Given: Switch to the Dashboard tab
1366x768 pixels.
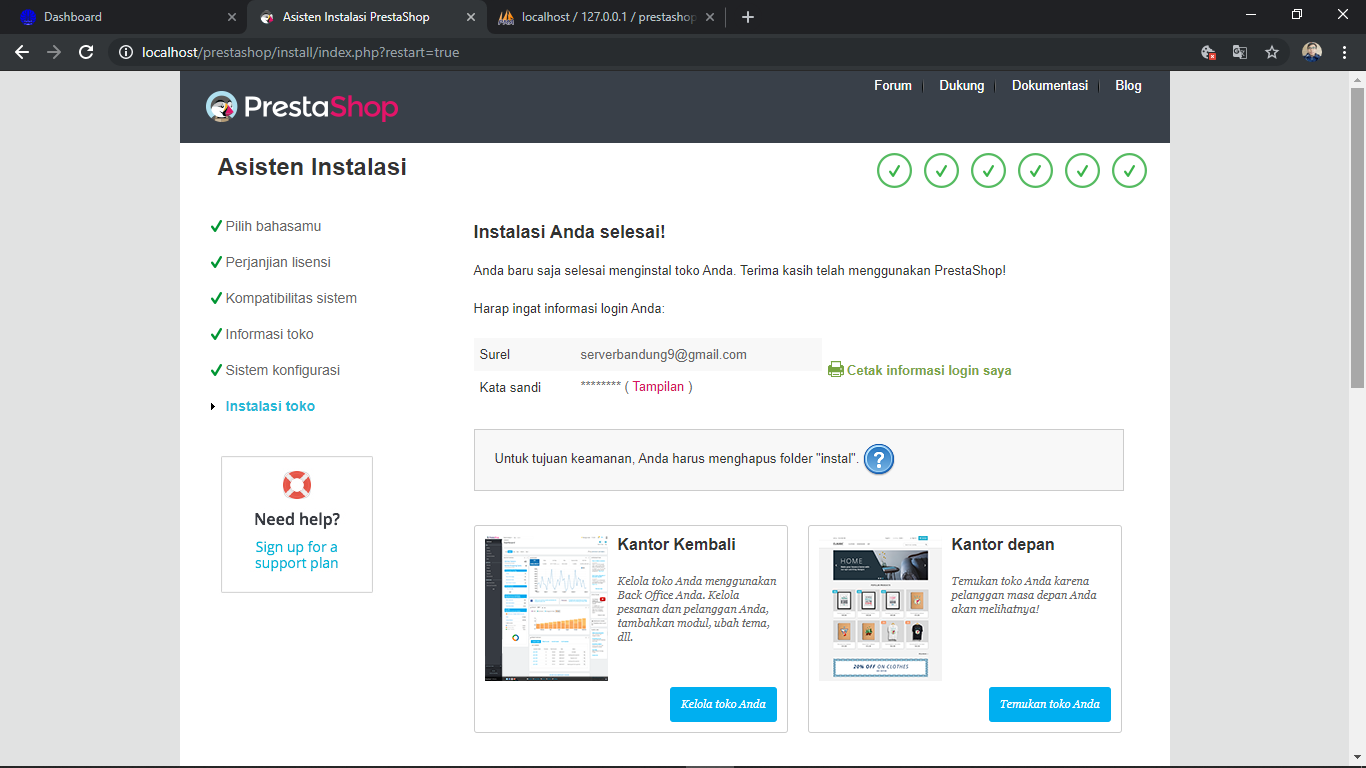Looking at the screenshot, I should pyautogui.click(x=125, y=17).
